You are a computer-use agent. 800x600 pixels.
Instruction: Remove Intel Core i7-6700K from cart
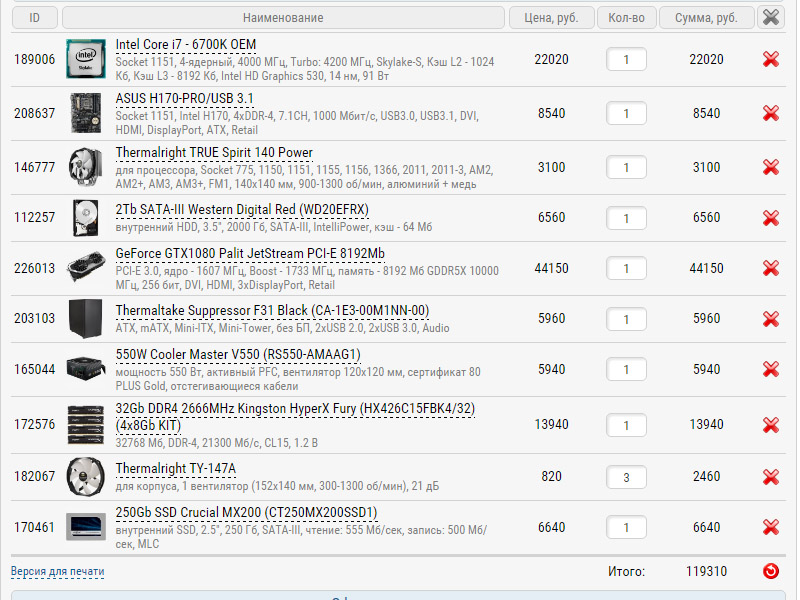770,60
